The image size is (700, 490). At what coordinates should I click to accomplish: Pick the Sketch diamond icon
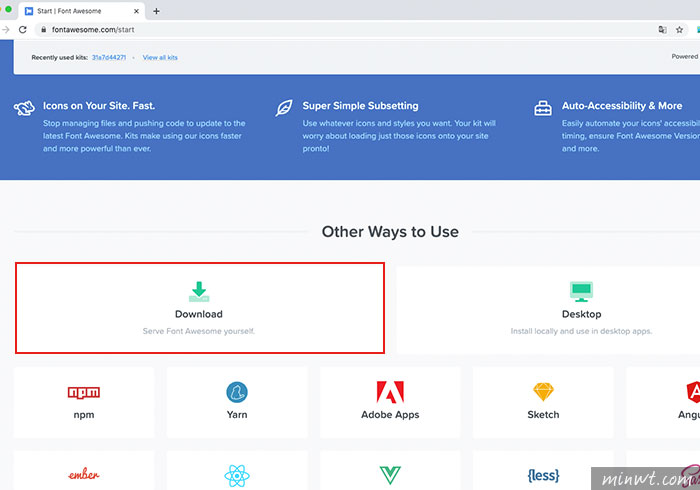coord(543,392)
